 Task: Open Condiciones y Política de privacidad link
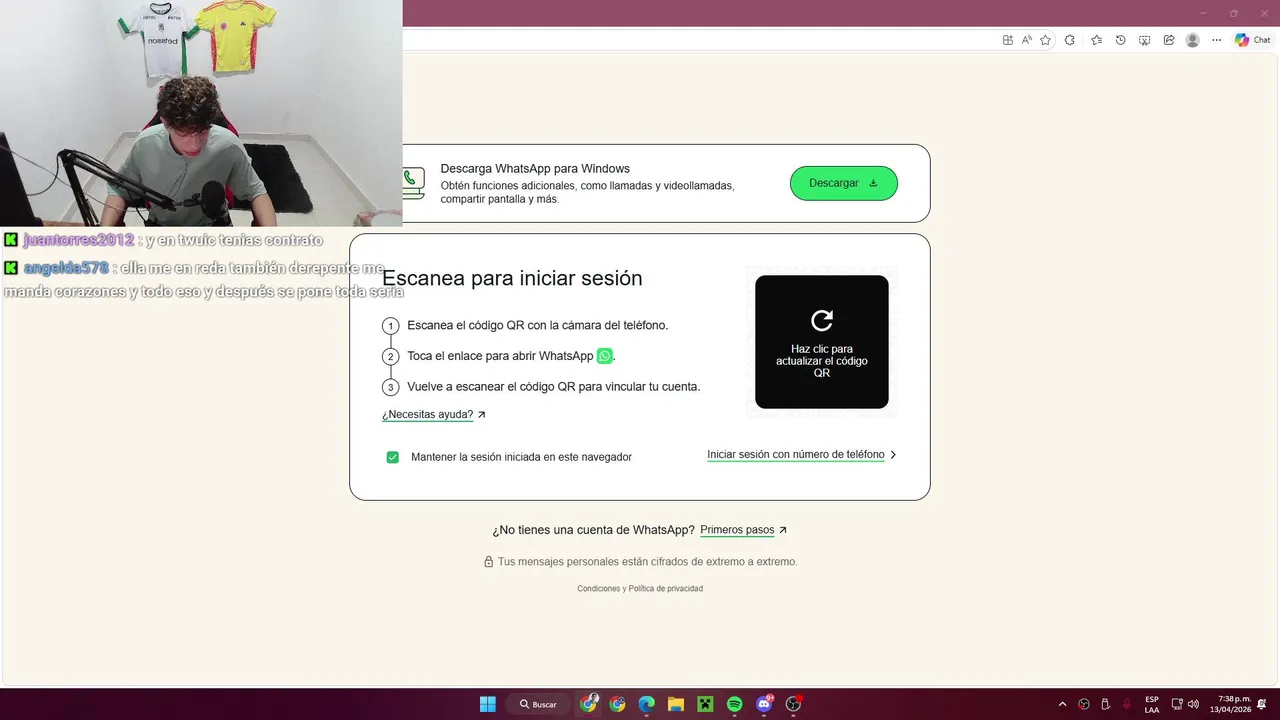[640, 589]
